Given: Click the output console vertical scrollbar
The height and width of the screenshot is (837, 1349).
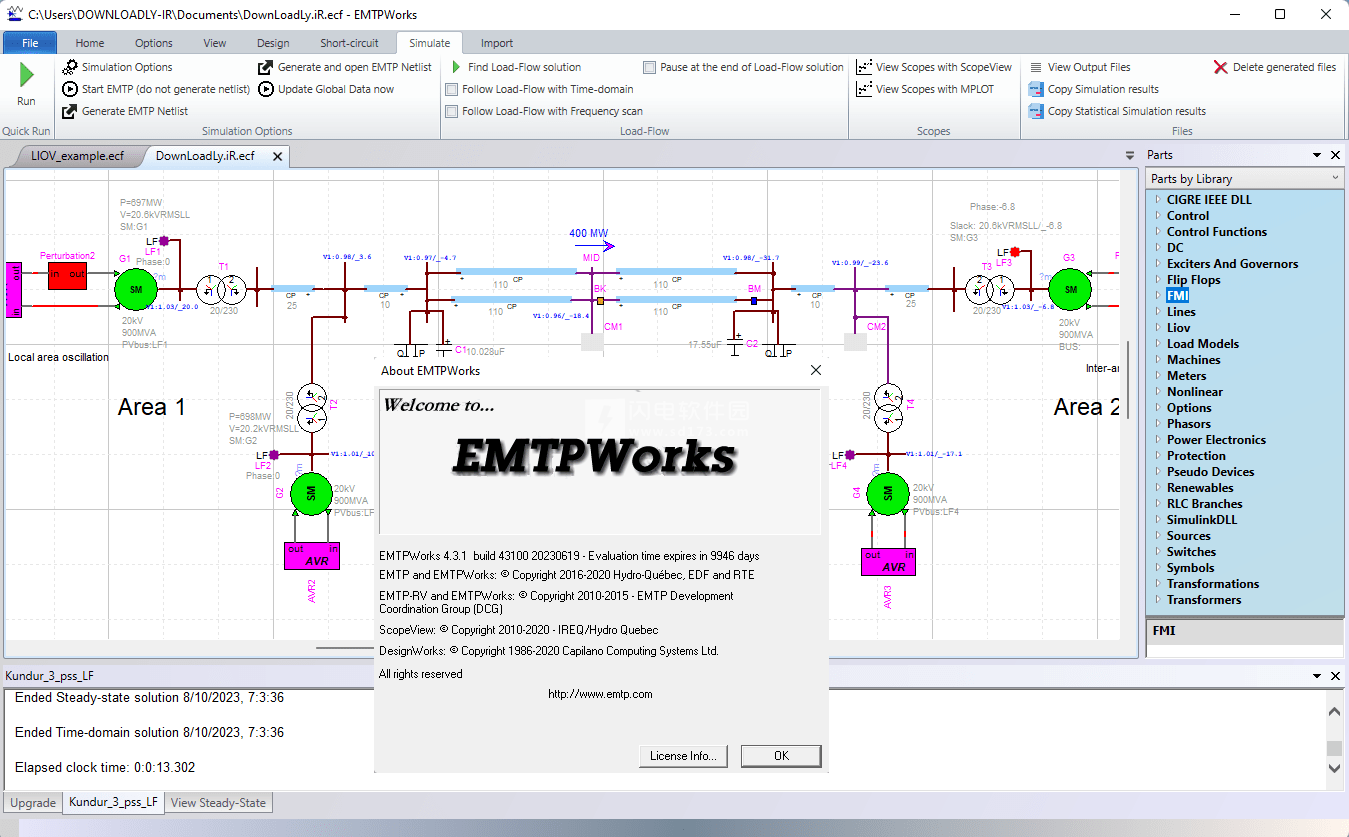Looking at the screenshot, I should click(1334, 740).
